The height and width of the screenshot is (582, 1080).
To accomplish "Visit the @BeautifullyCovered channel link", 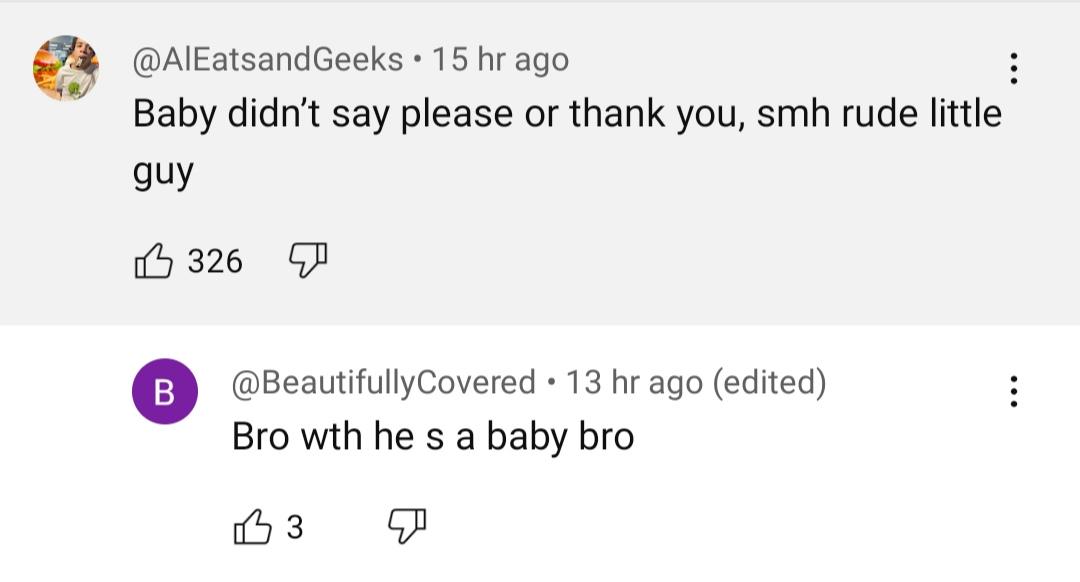I will pyautogui.click(x=384, y=382).
